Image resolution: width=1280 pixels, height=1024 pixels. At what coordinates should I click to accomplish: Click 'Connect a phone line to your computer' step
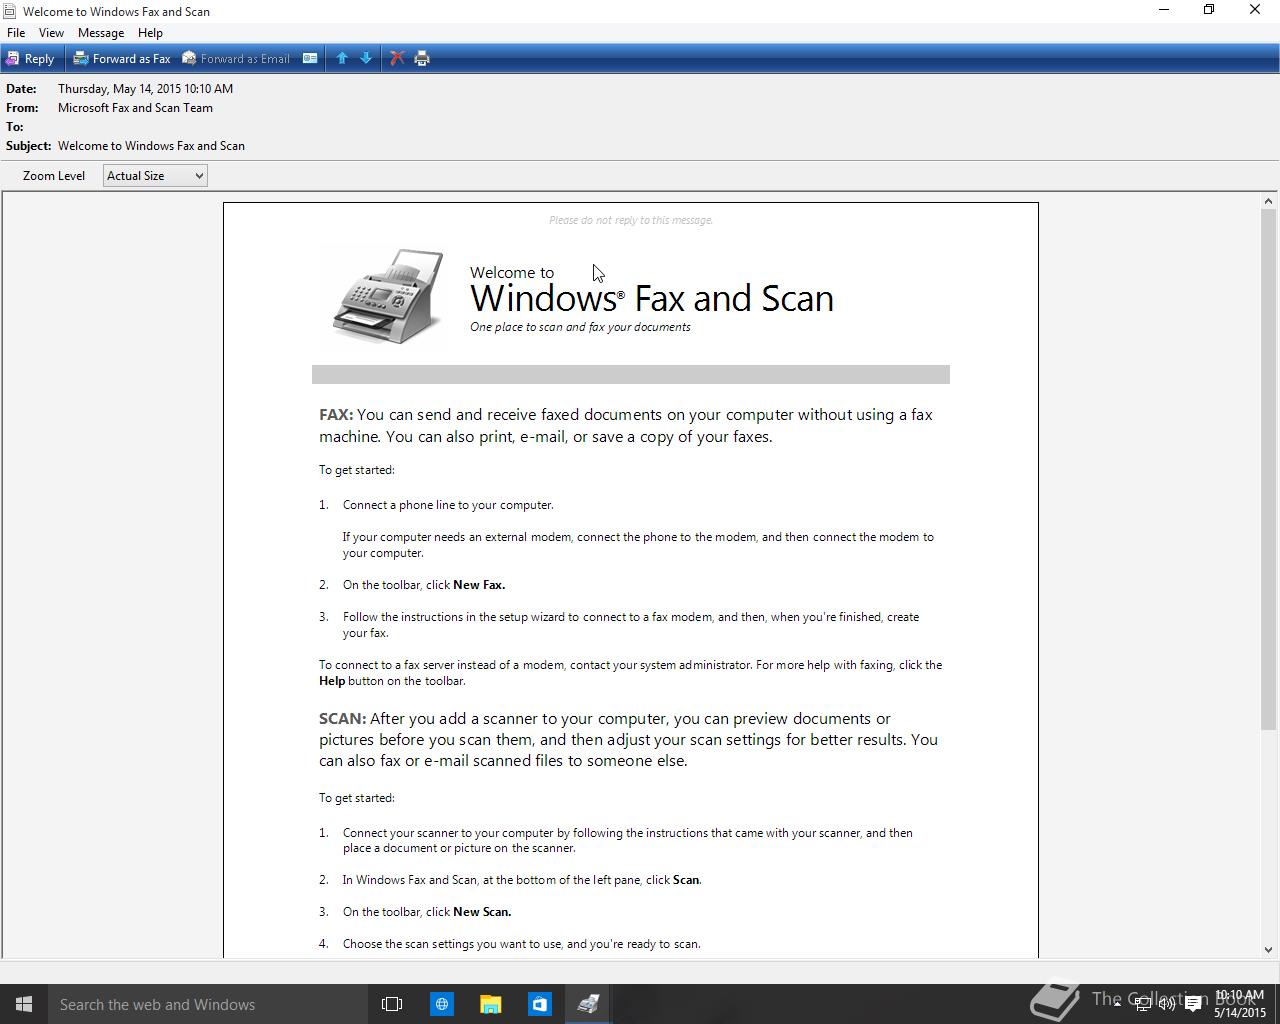(x=448, y=505)
